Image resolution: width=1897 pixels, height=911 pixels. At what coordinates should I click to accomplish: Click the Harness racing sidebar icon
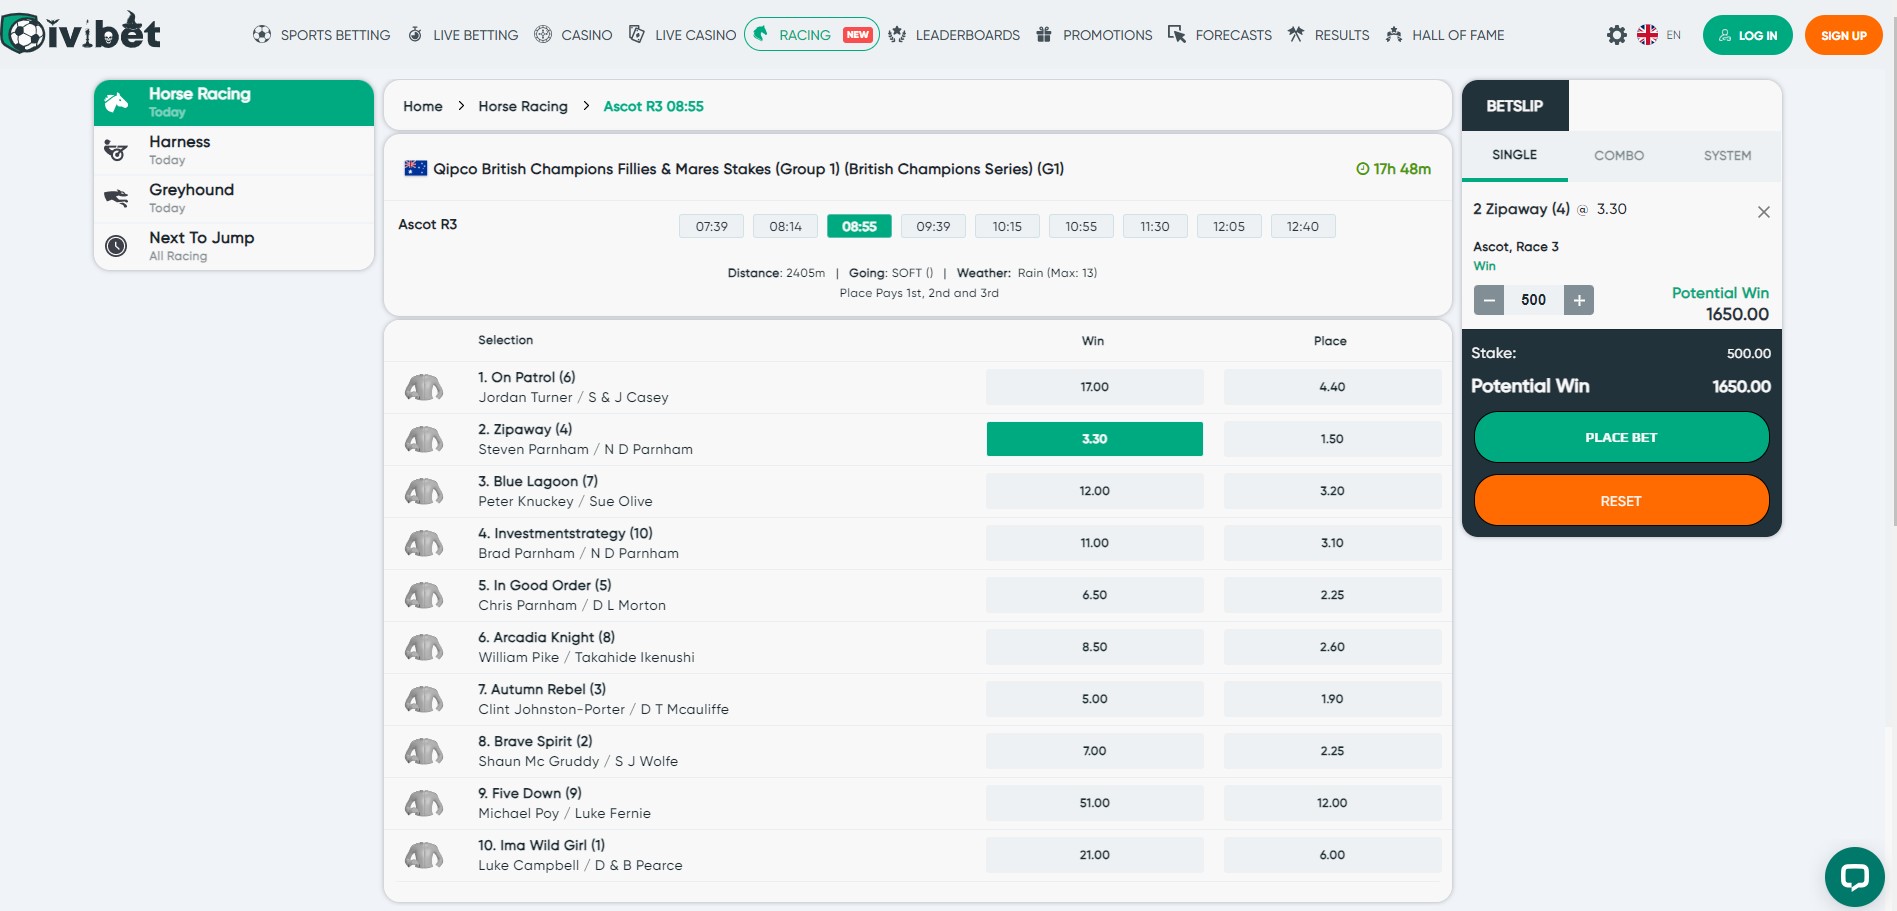[116, 150]
